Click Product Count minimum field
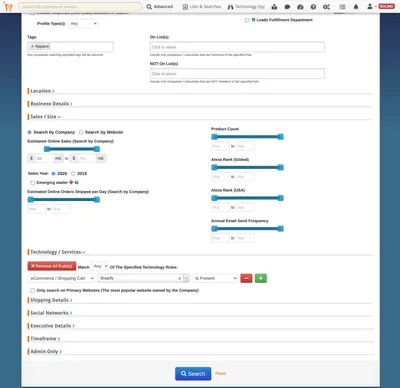 point(220,146)
